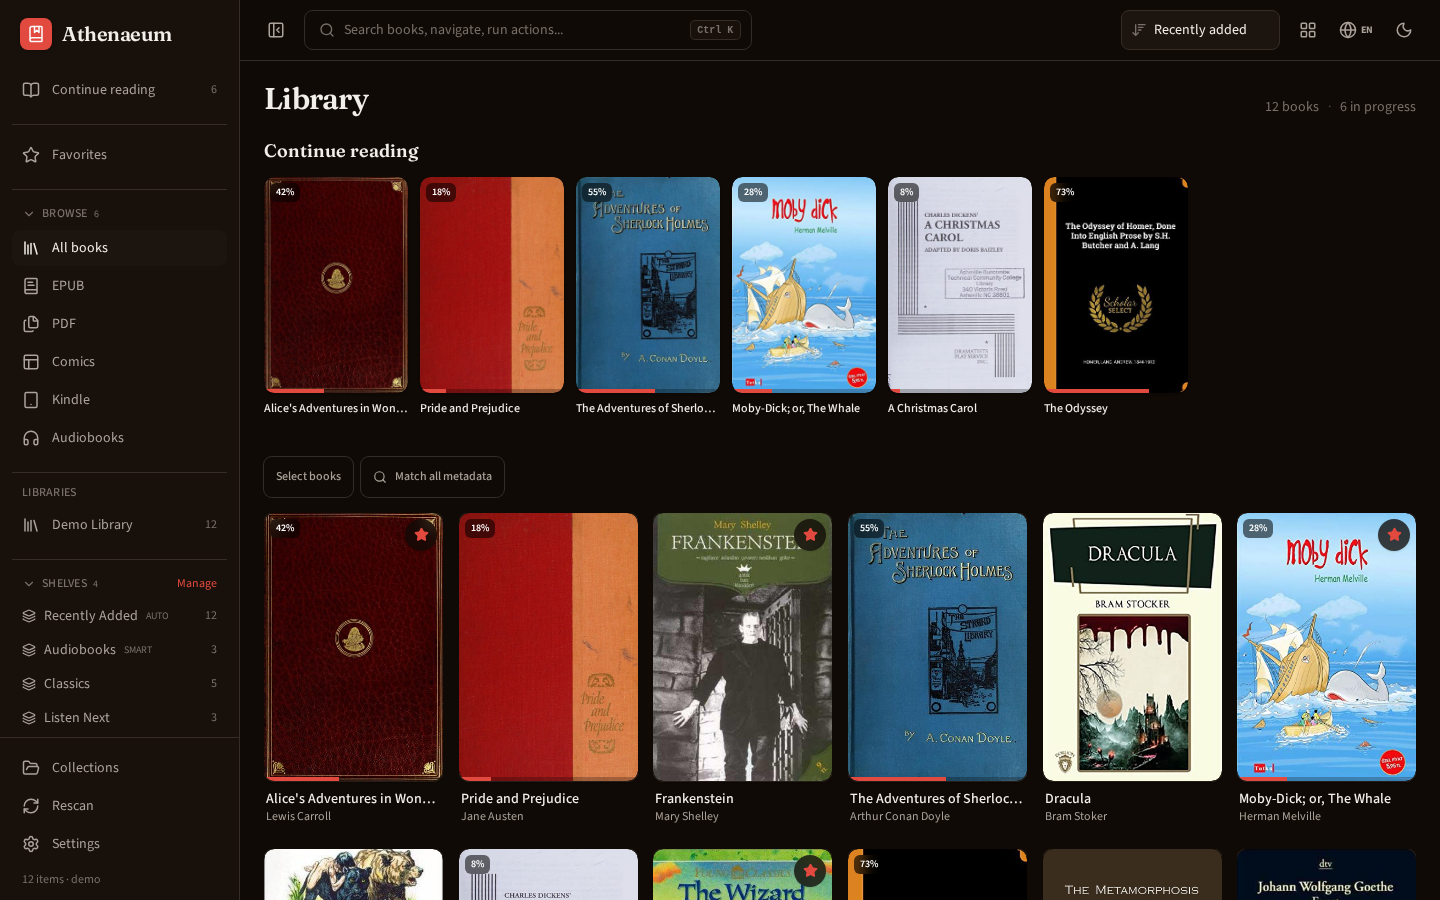1440x900 pixels.
Task: Switch to grid view layout icon
Action: (x=1308, y=30)
